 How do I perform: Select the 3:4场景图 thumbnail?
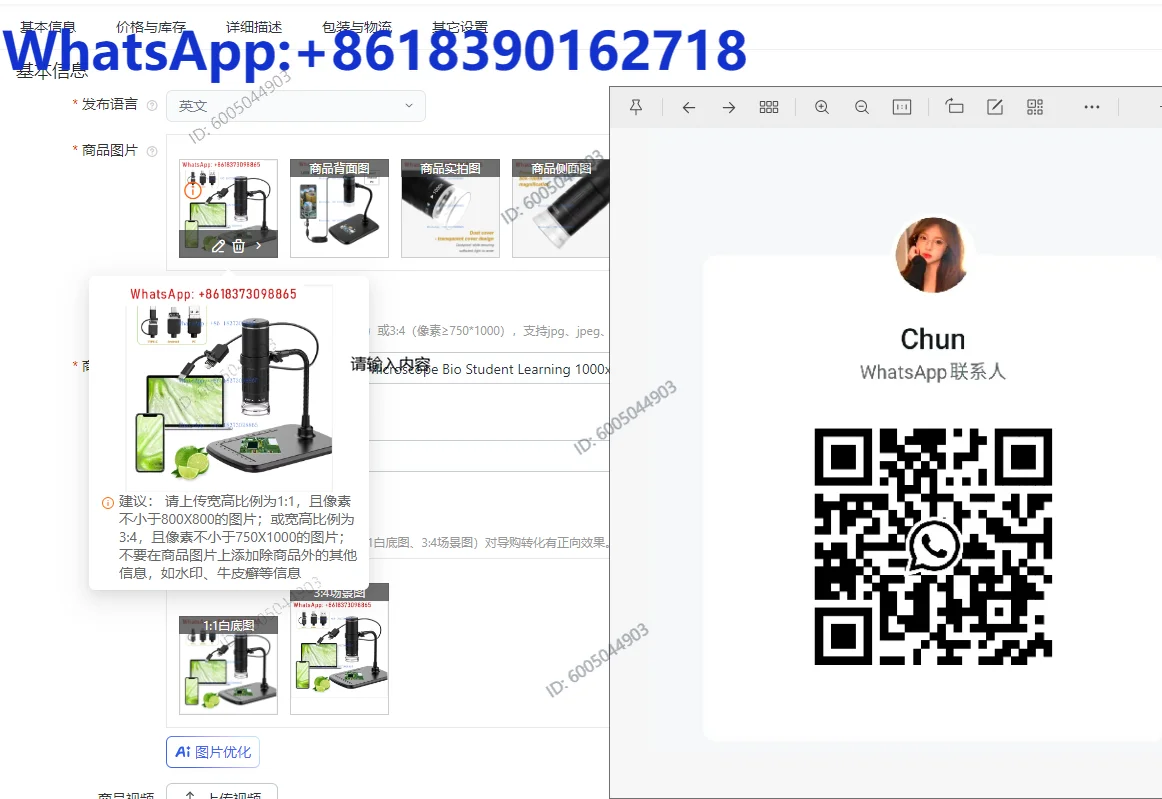pyautogui.click(x=339, y=649)
